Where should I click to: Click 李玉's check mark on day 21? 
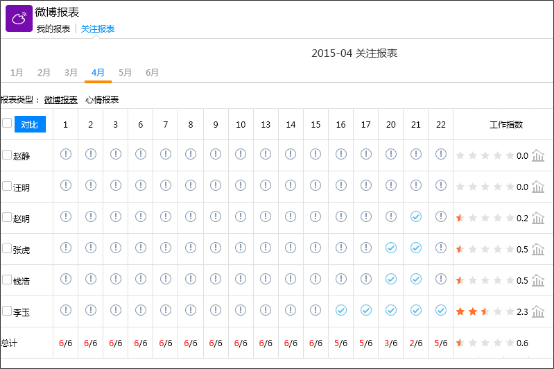coord(416,310)
